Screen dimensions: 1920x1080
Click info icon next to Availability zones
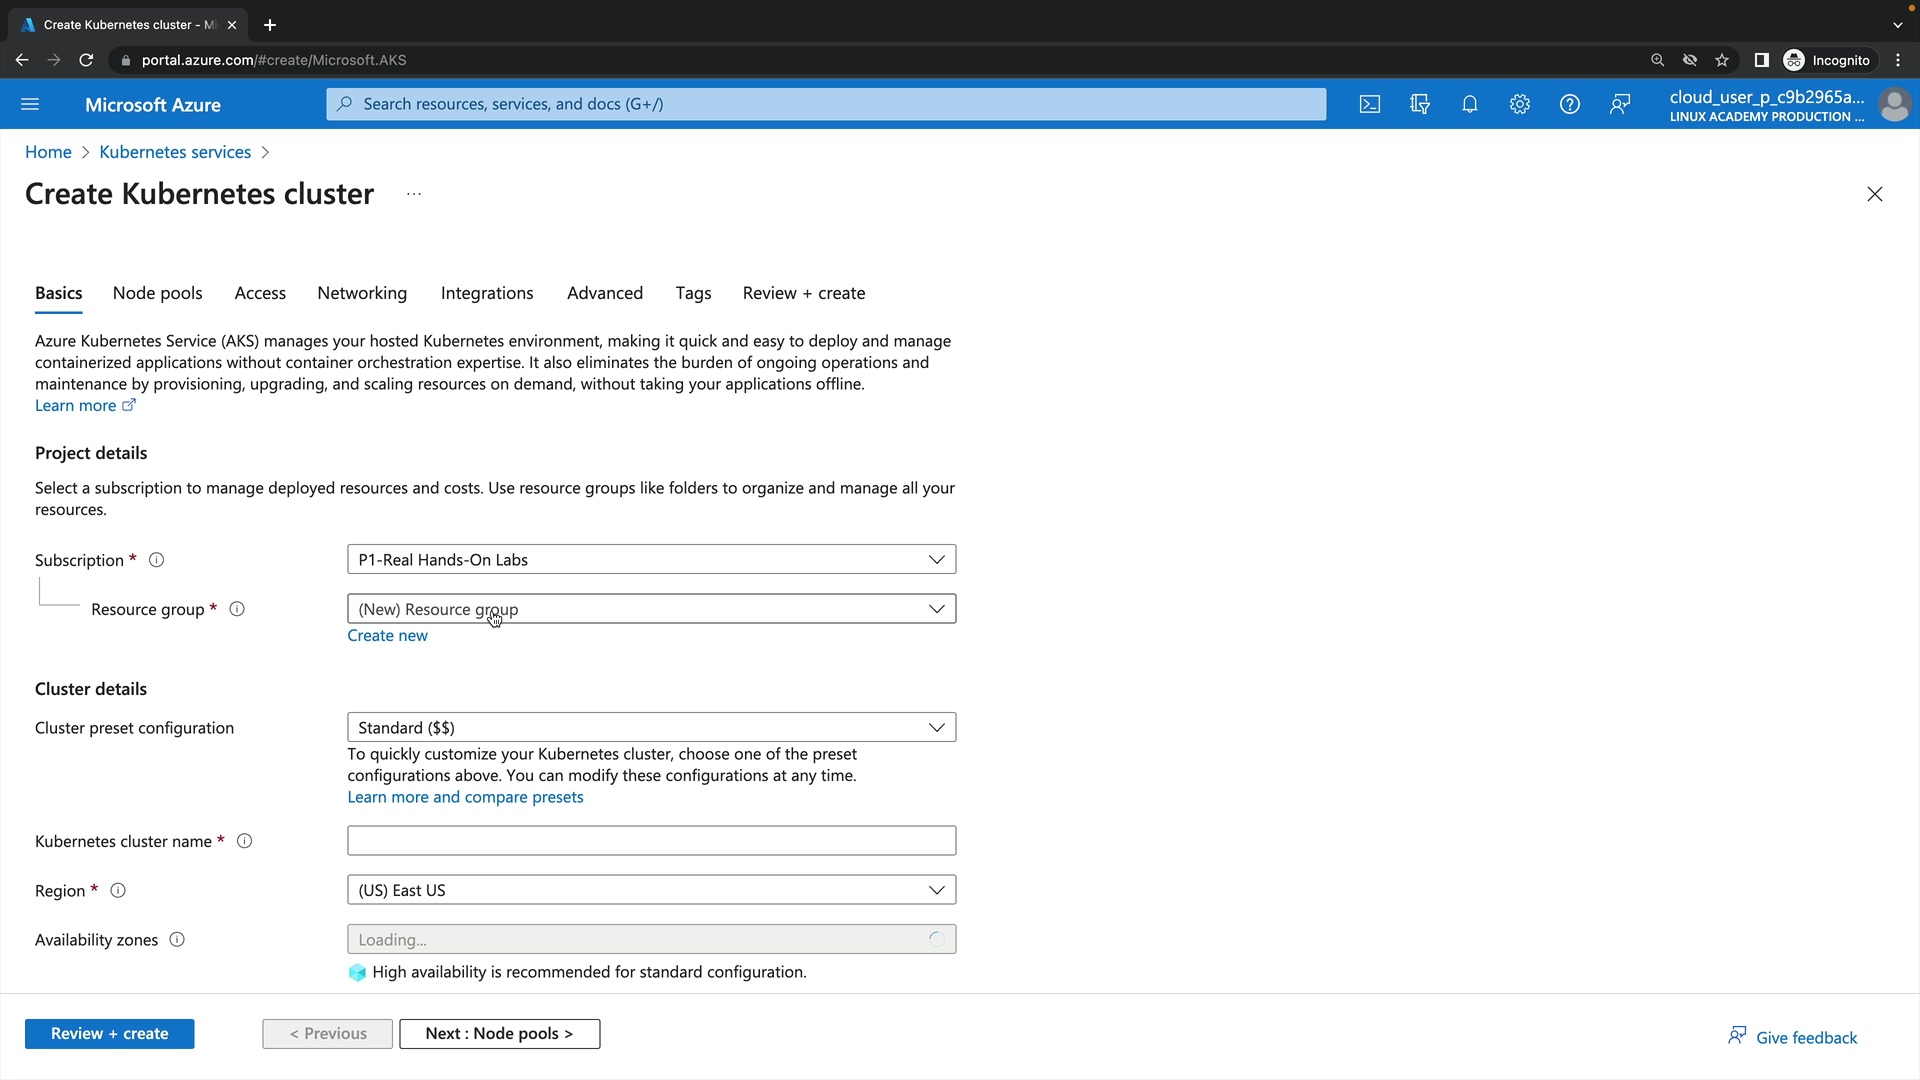pyautogui.click(x=177, y=940)
